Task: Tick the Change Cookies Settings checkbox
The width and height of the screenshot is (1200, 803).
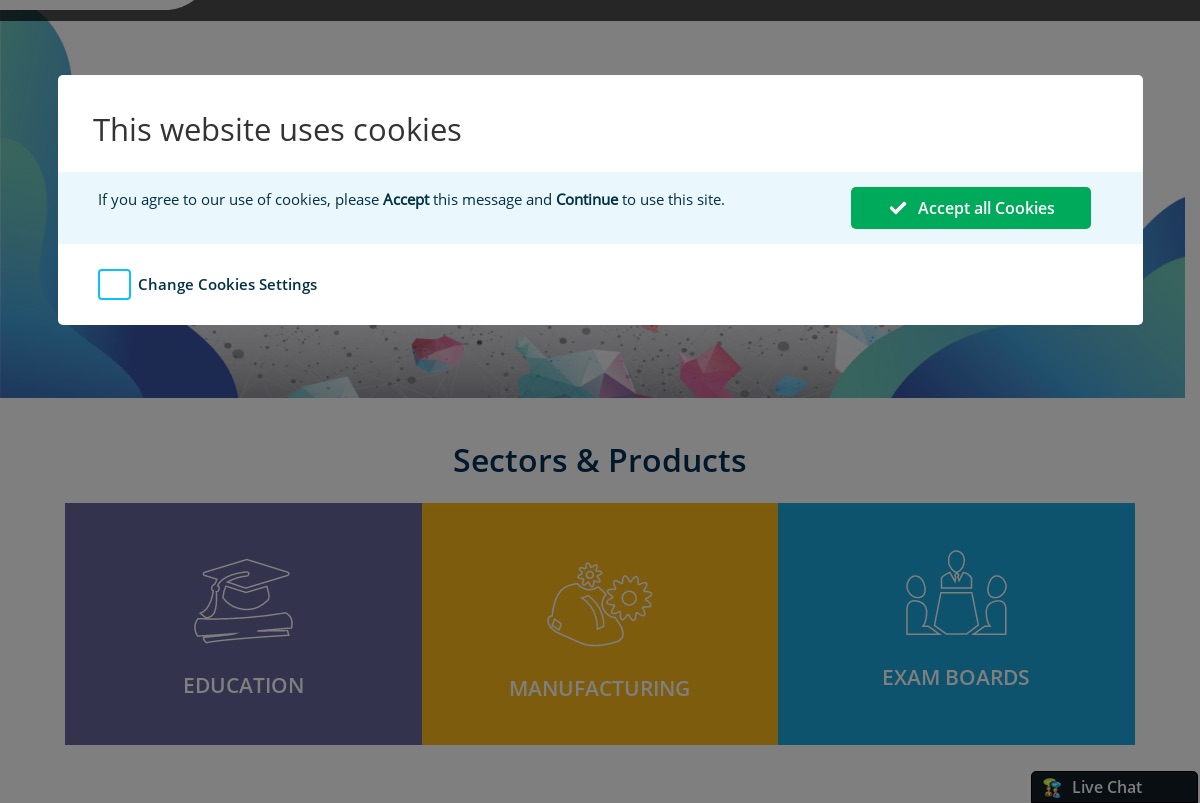Action: 114,284
